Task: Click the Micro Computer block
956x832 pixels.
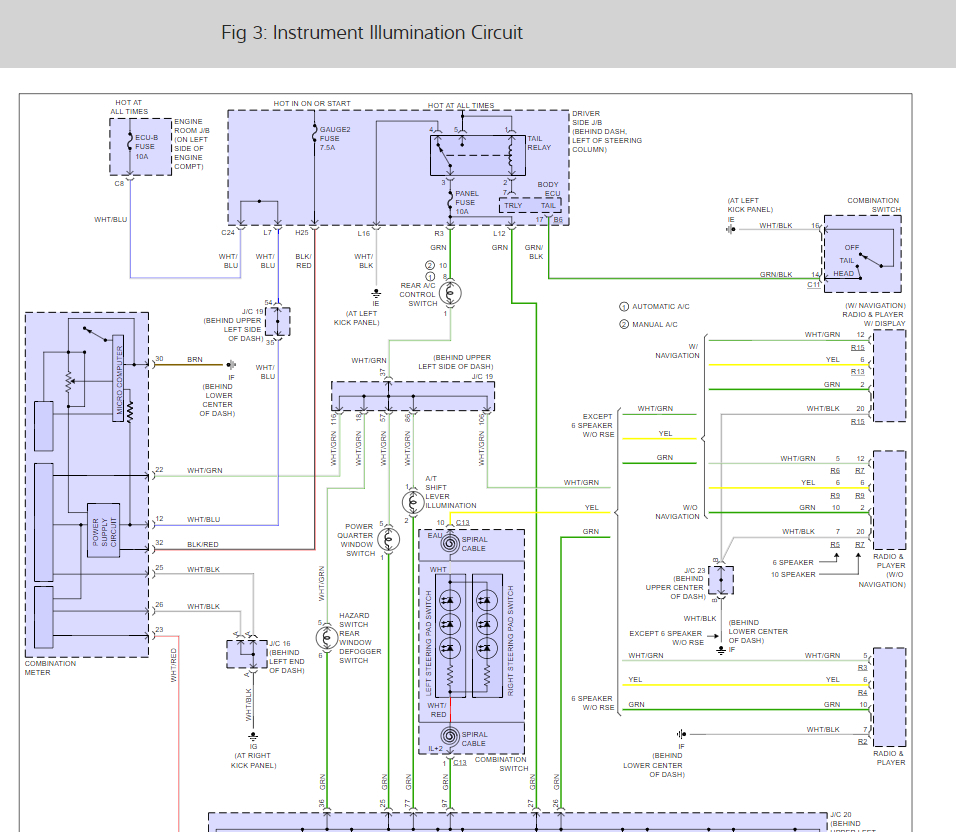Action: coord(118,378)
